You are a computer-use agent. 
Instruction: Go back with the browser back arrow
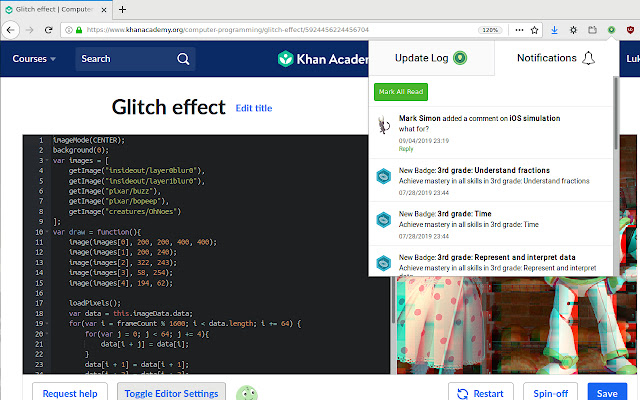[11, 30]
